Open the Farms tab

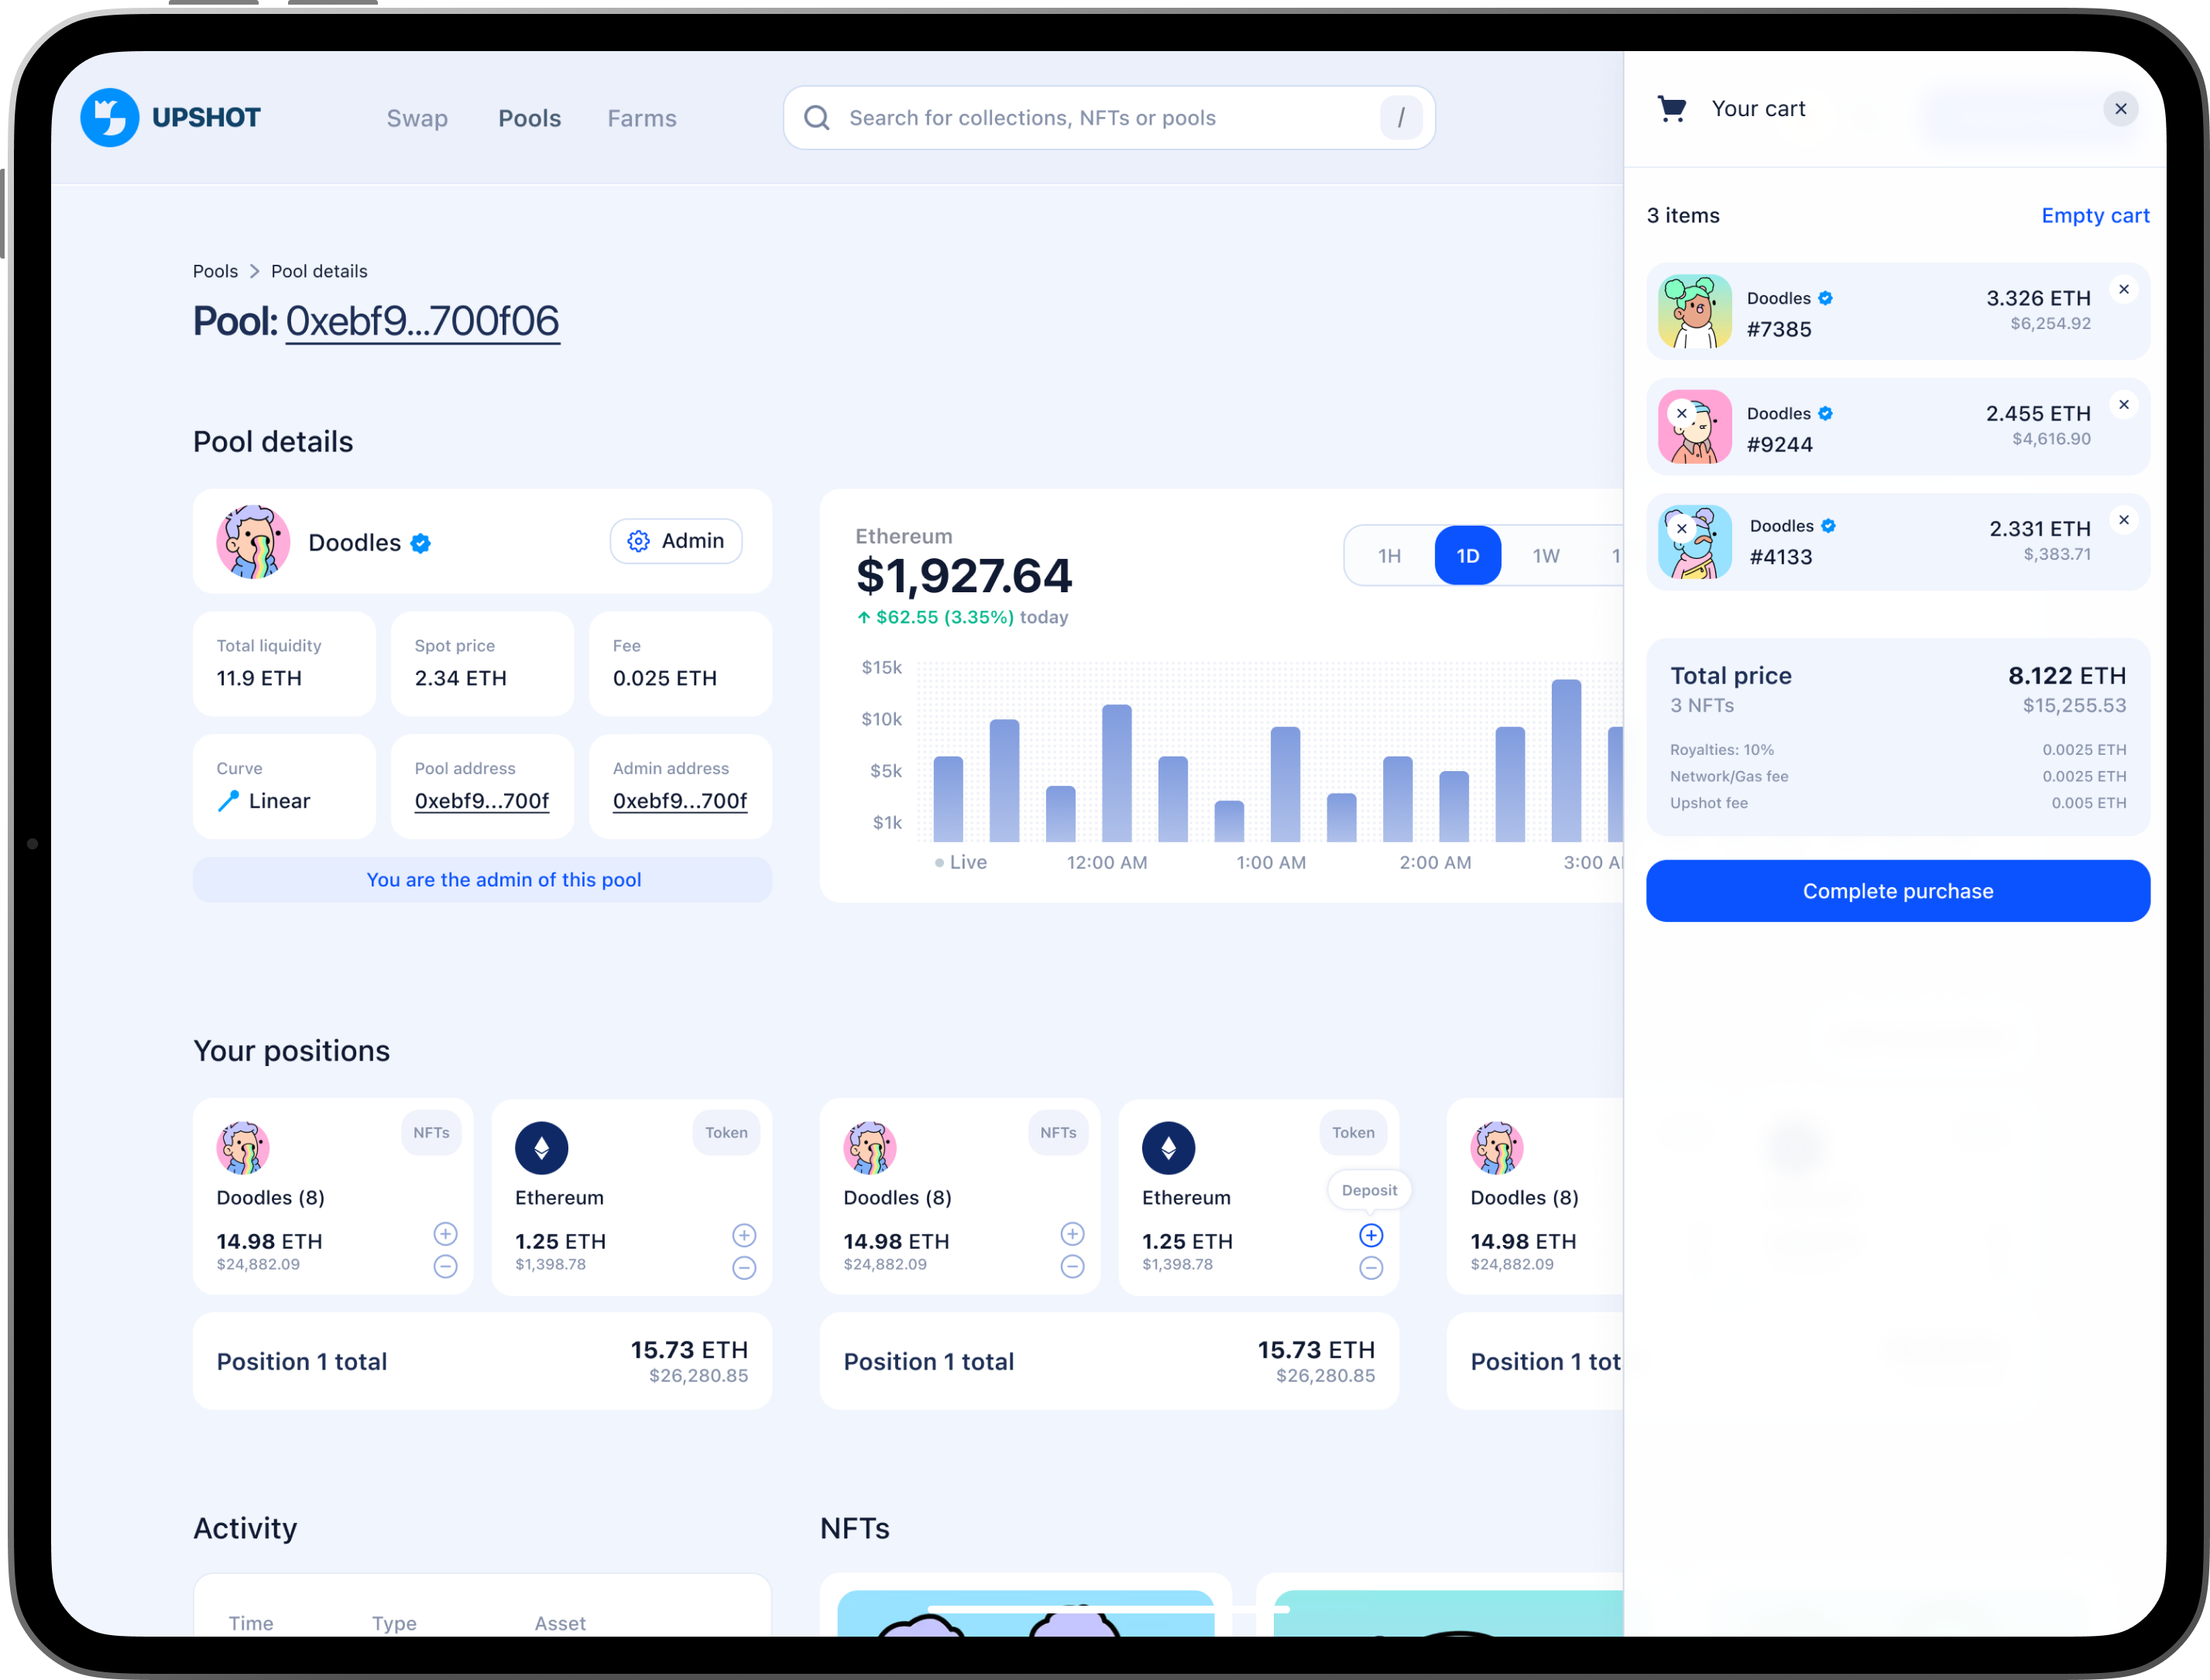coord(642,118)
